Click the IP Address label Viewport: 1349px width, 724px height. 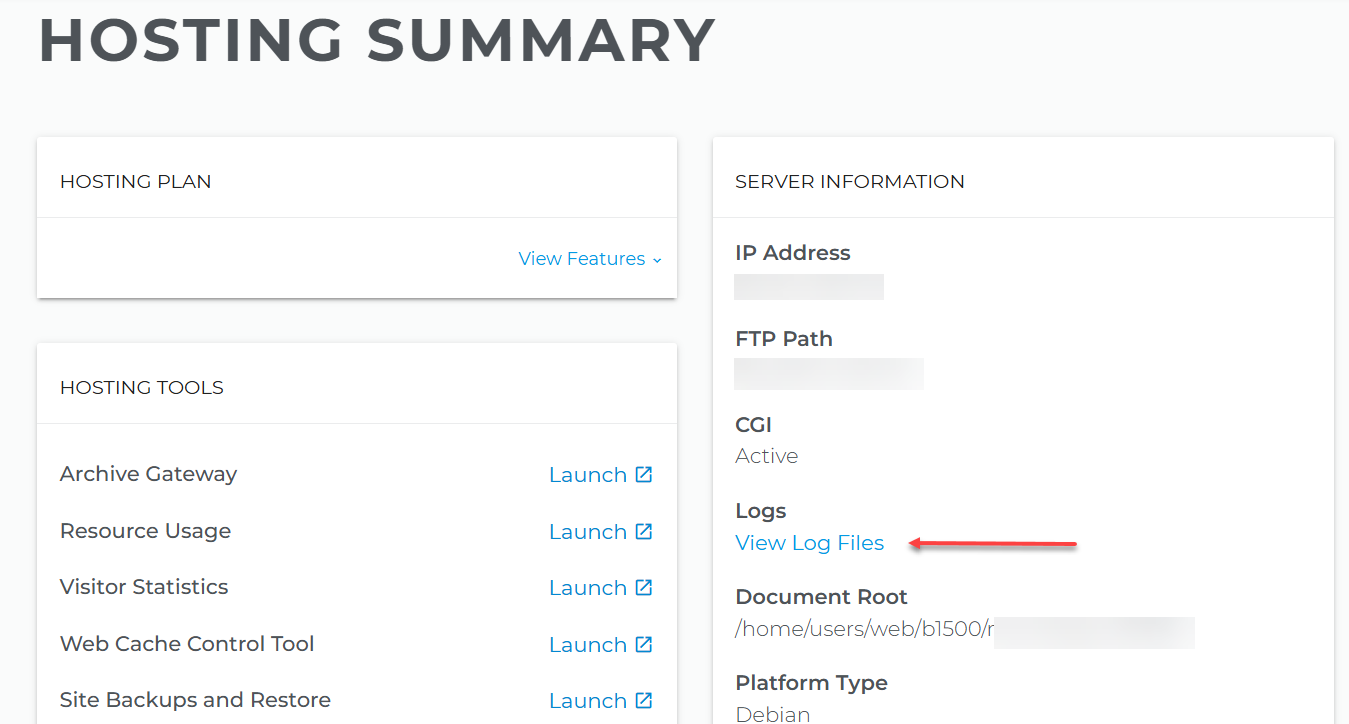pos(793,253)
